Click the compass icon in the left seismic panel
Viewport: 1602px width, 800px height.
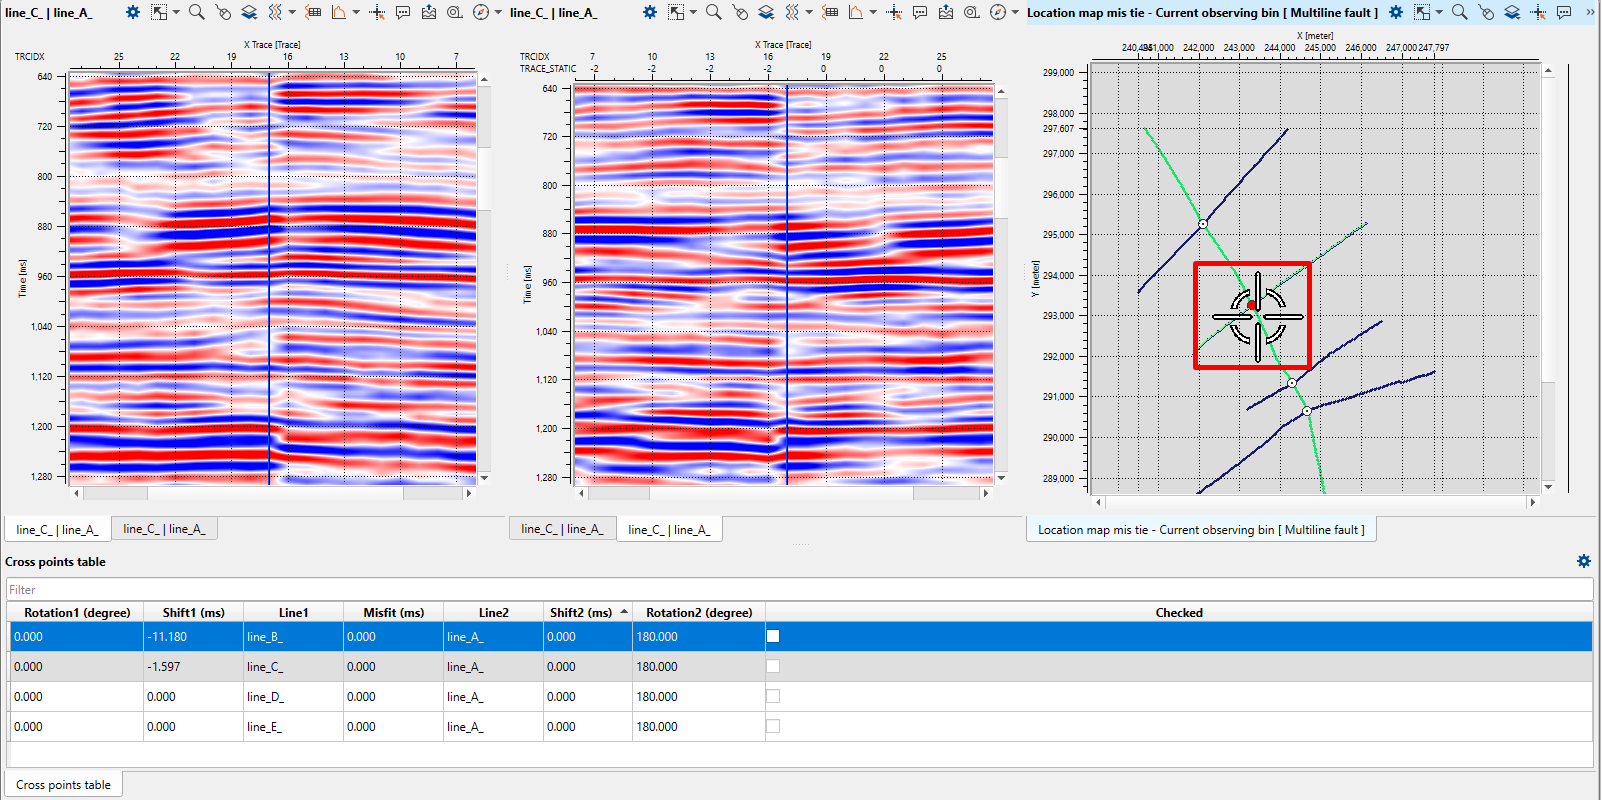481,12
